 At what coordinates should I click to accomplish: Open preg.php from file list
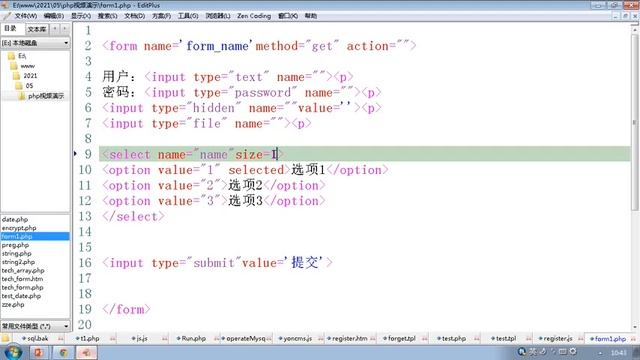click(15, 245)
